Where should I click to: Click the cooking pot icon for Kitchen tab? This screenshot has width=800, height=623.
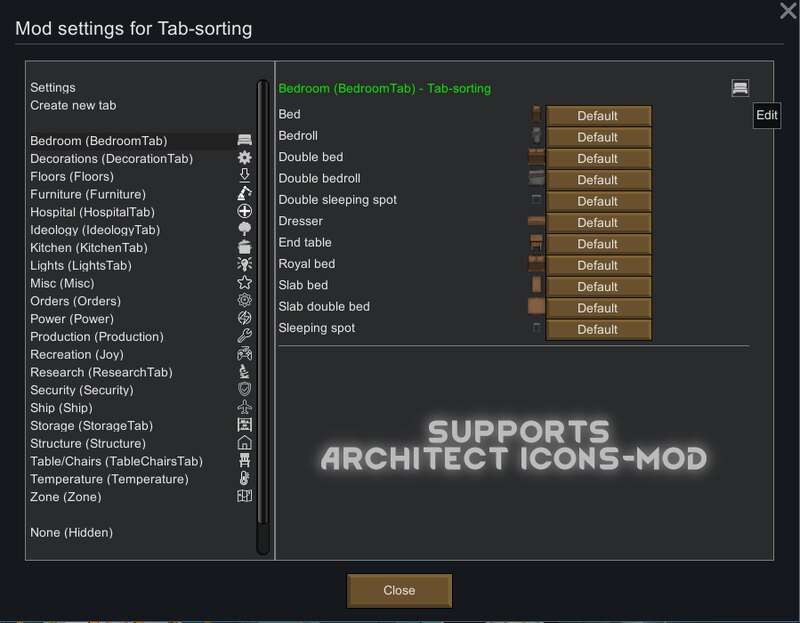point(244,247)
